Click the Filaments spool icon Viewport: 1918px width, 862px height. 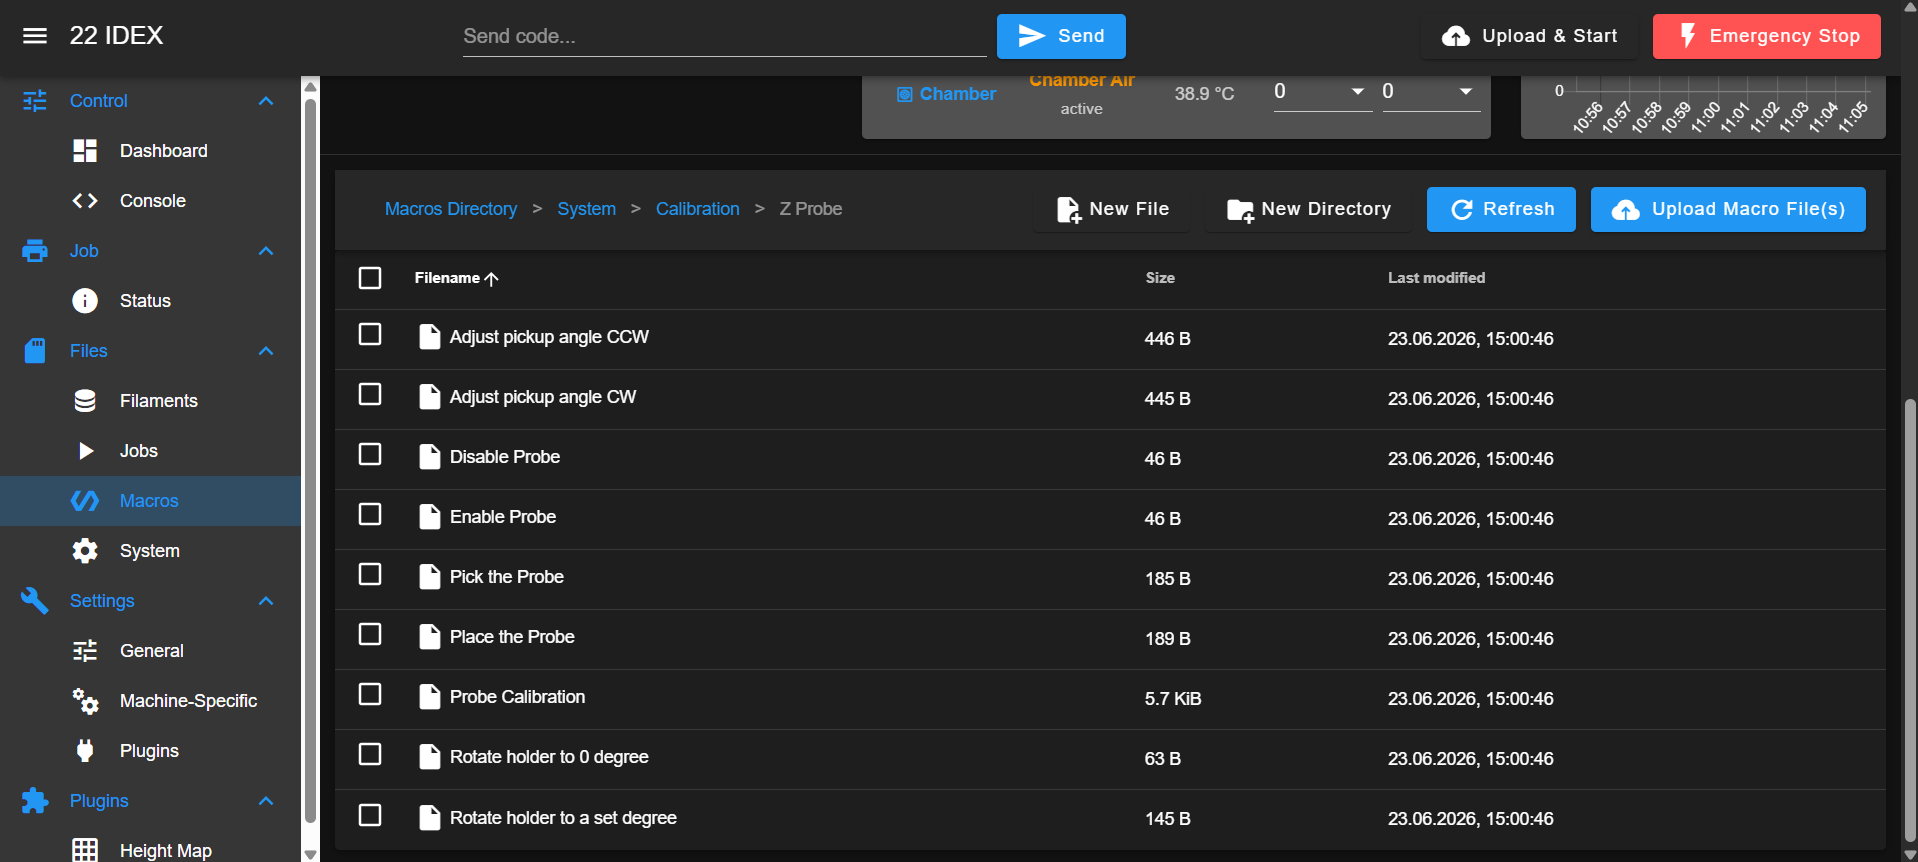(85, 401)
